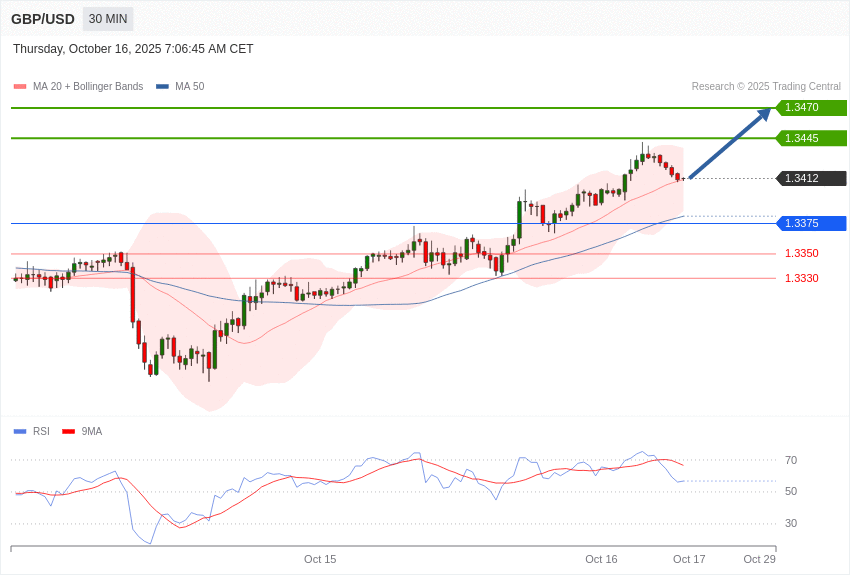Screen dimensions: 850x576
Task: Click the chart date and time text
Action: [133, 49]
